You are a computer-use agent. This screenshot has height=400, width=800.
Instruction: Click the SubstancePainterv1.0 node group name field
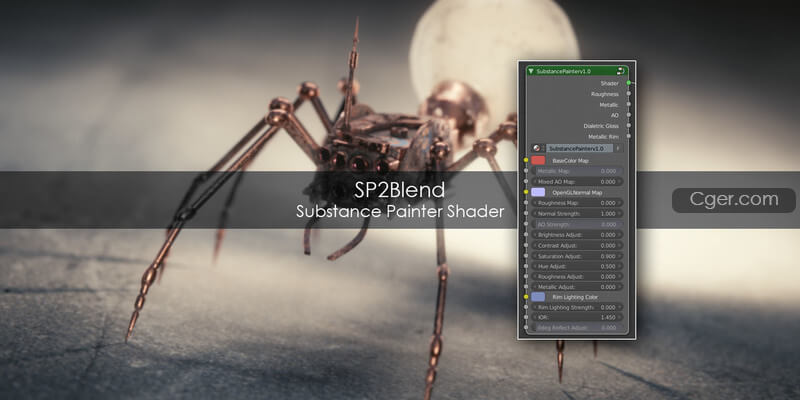coord(579,148)
